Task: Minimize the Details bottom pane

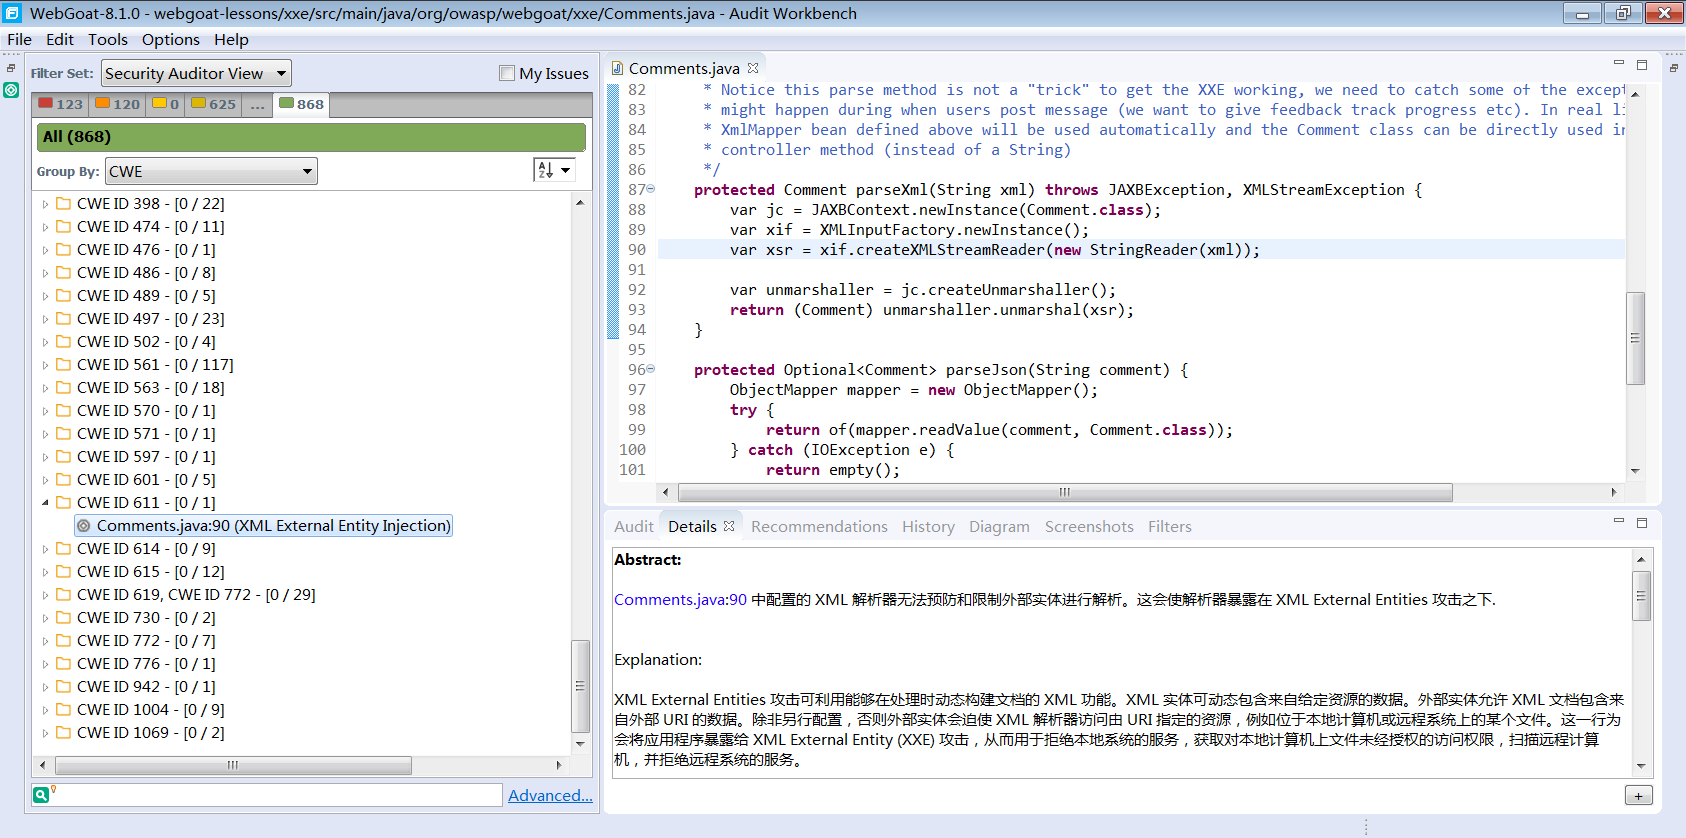Action: pyautogui.click(x=1619, y=521)
